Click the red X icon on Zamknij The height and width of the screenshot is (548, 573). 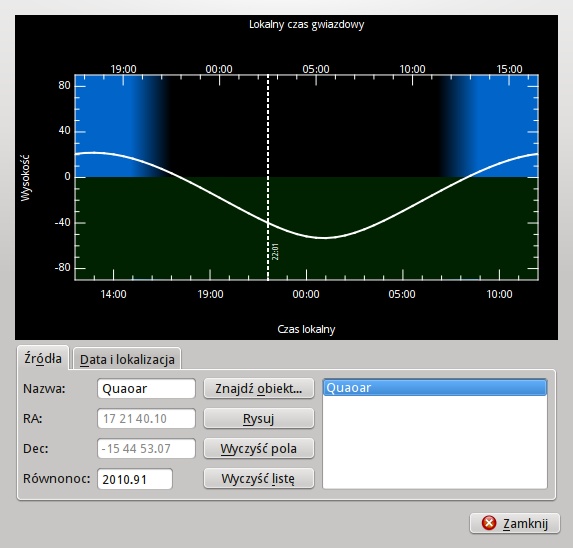489,523
